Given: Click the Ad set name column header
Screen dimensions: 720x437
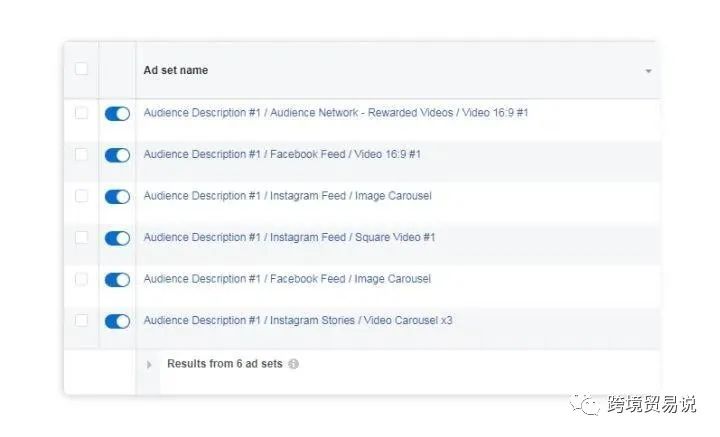Looking at the screenshot, I should tap(175, 70).
